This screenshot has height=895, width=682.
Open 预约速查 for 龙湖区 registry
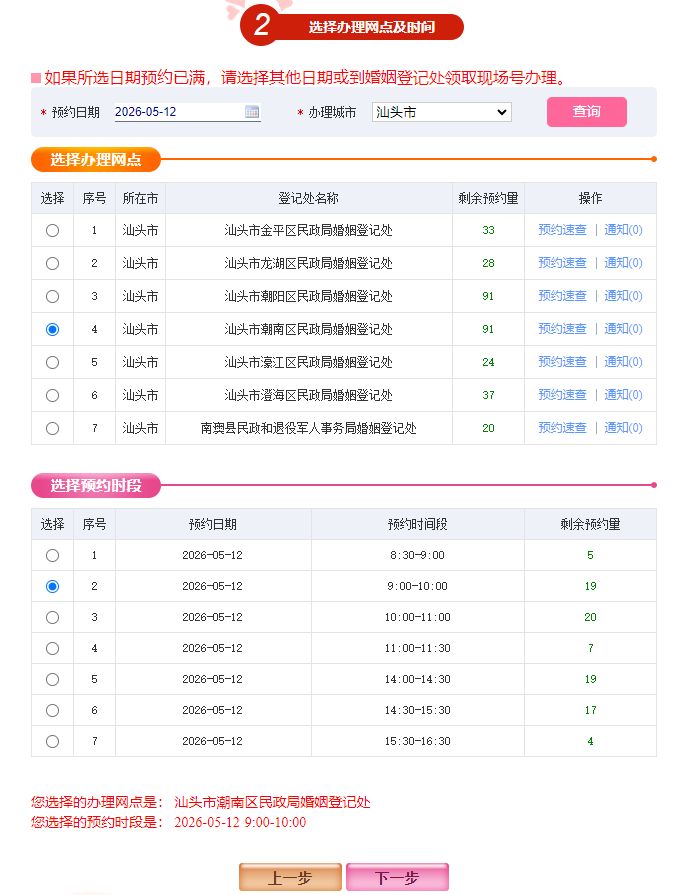coord(562,263)
